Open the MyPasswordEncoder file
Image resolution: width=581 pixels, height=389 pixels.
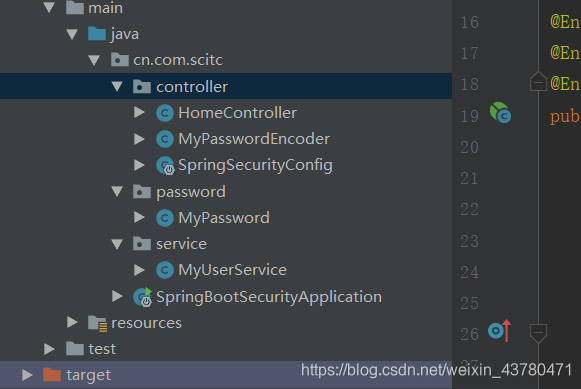click(254, 139)
